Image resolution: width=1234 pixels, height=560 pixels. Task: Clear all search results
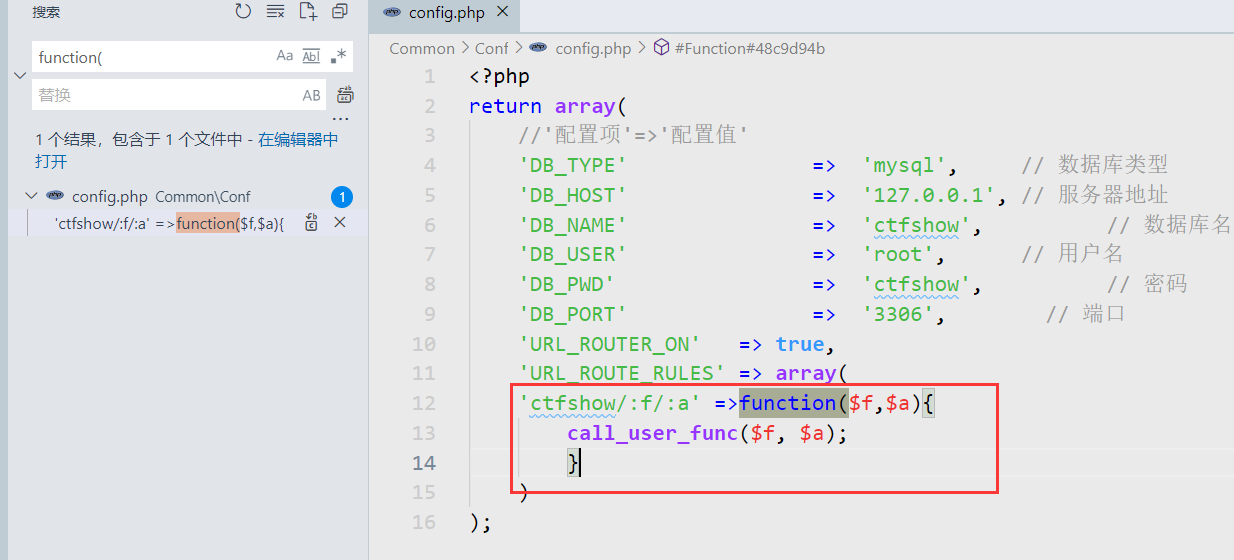click(x=275, y=12)
